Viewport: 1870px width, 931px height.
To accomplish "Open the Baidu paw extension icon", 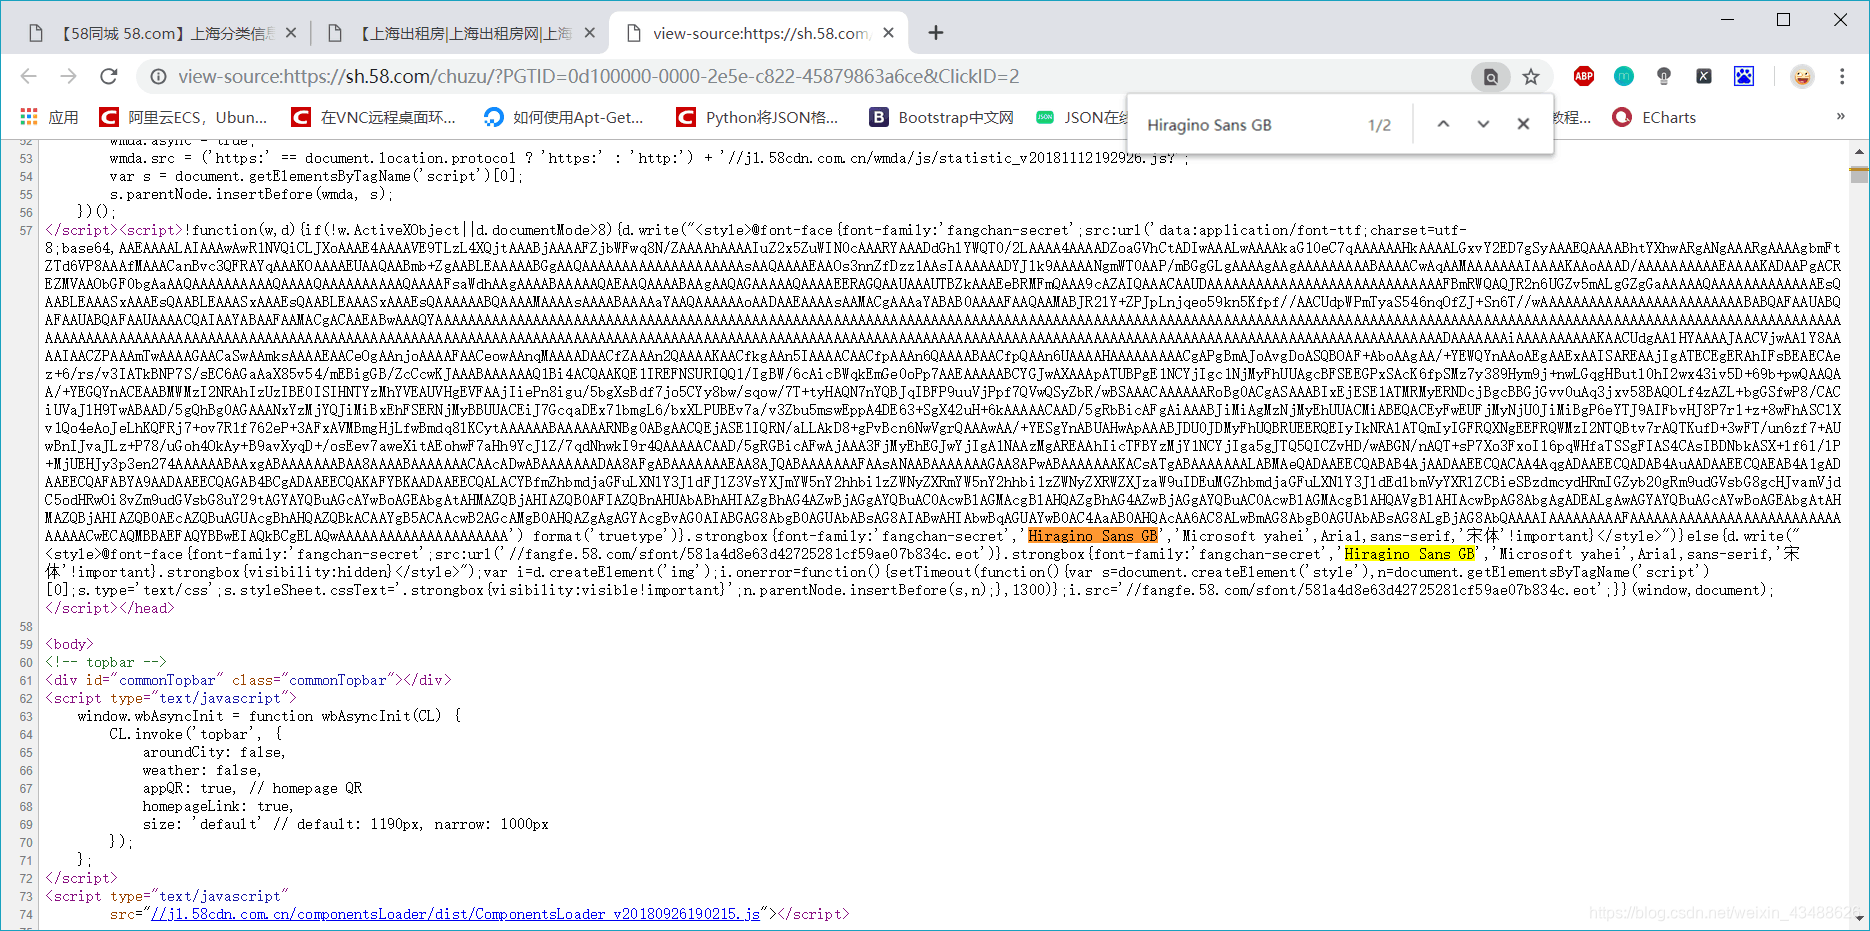I will [x=1744, y=76].
